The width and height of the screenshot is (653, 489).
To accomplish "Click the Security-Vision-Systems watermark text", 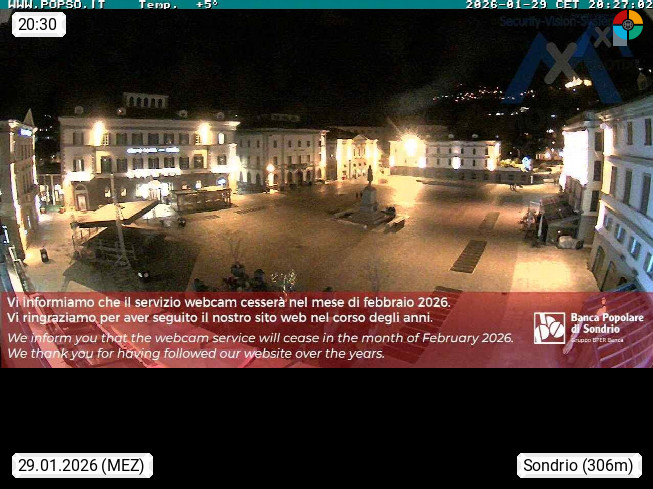I will [553, 21].
